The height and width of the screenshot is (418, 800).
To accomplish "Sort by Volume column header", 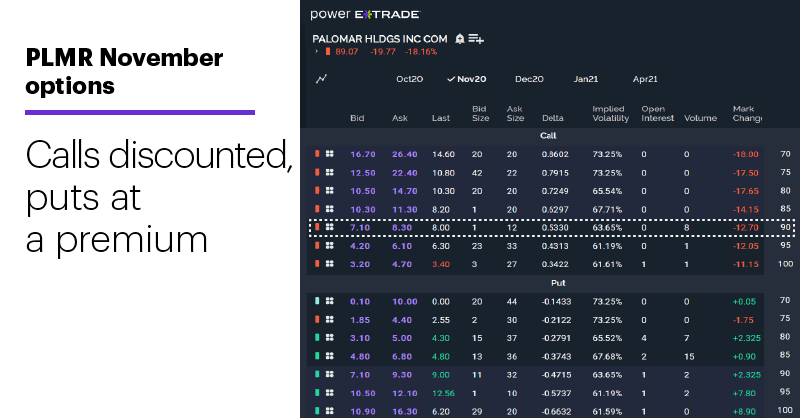I will 700,118.
